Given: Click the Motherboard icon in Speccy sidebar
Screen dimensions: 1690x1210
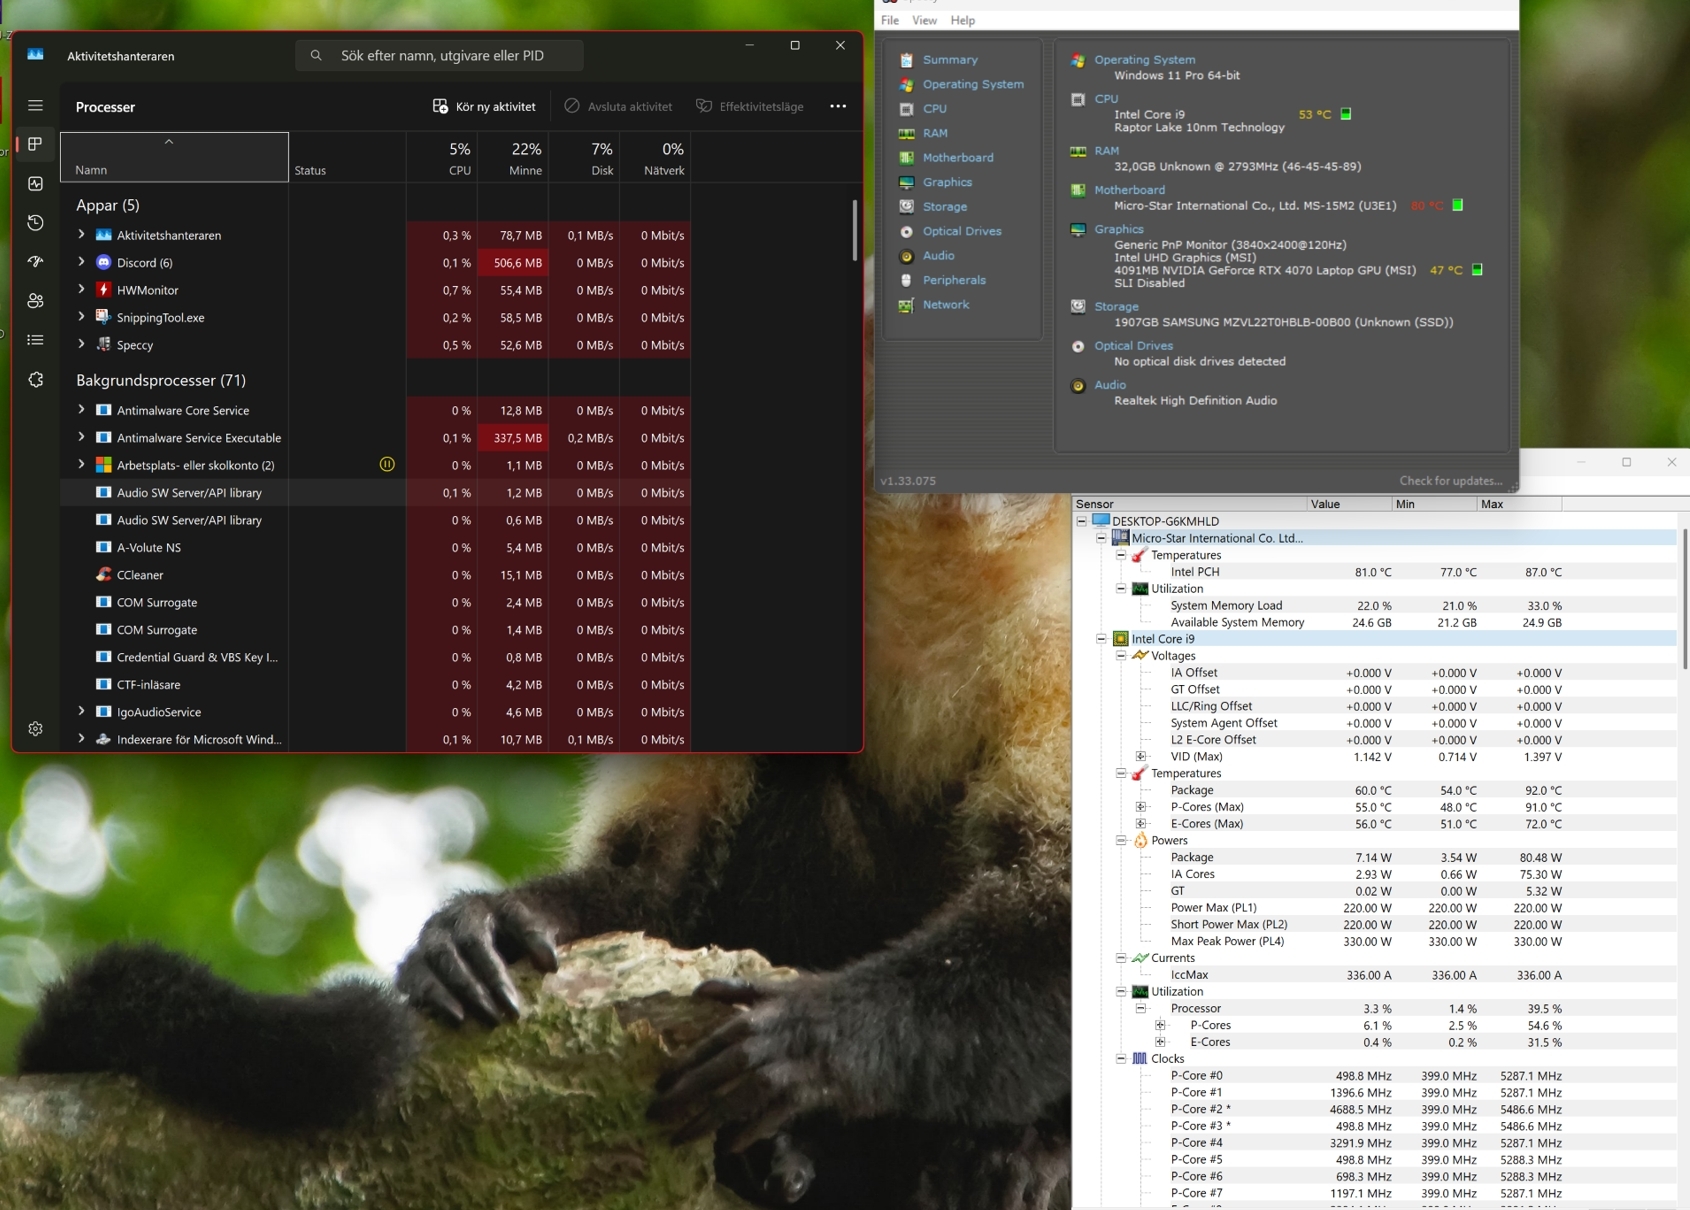Looking at the screenshot, I should (906, 158).
